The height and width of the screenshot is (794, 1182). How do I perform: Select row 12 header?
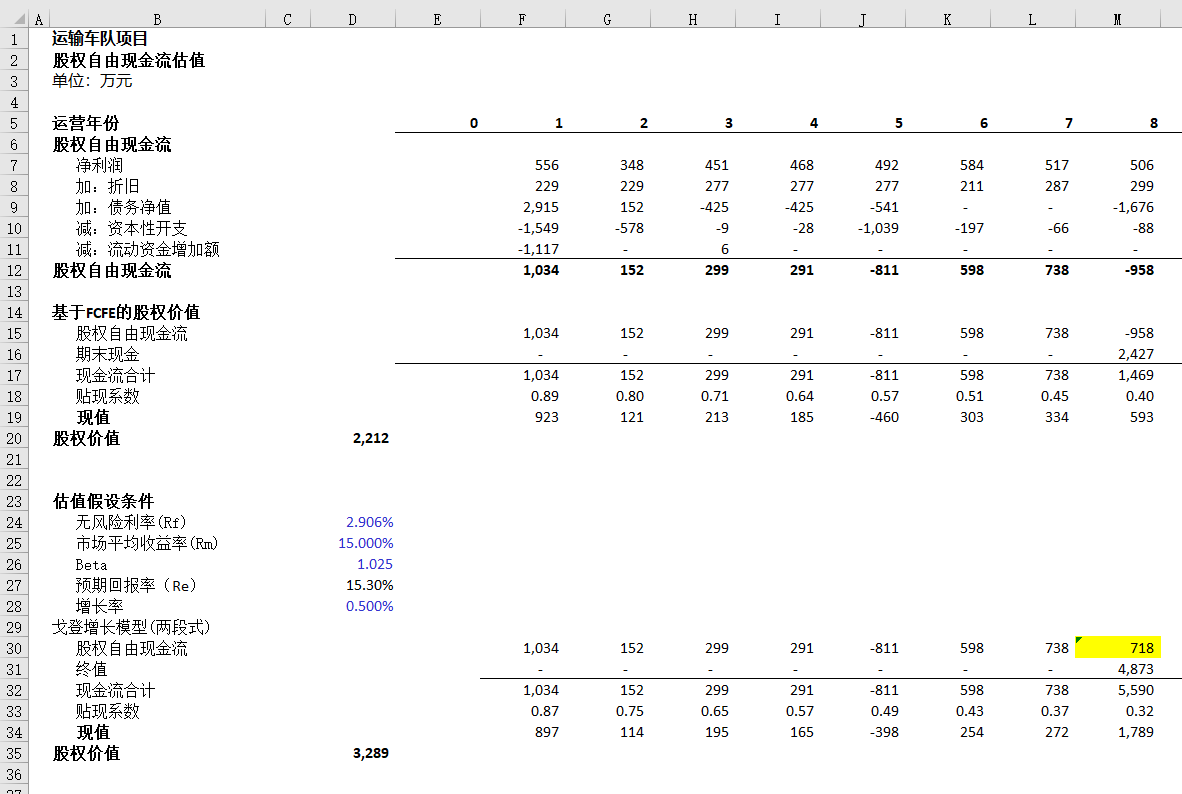pos(14,270)
